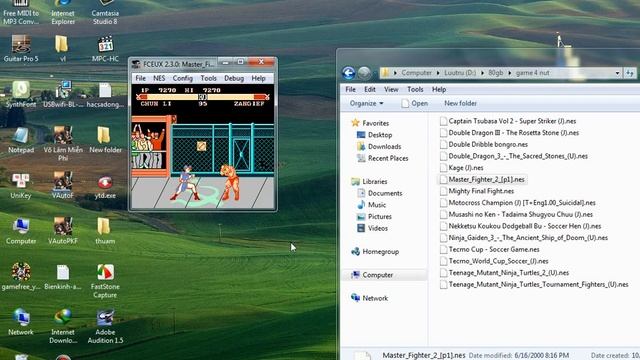Image resolution: width=640 pixels, height=360 pixels.
Task: Select Teenage_Mutant_Ninja_Turtles_2_(U).nes file
Action: tap(504, 273)
